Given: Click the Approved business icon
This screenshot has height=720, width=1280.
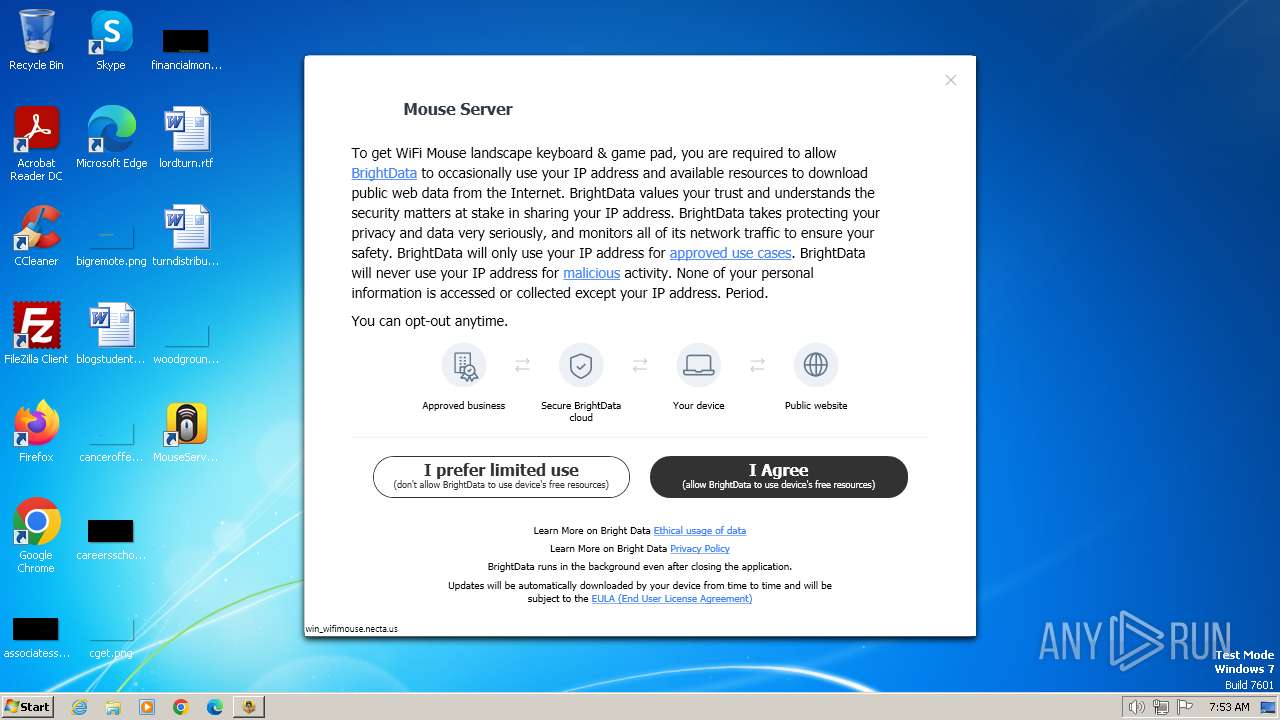Looking at the screenshot, I should coord(464,365).
